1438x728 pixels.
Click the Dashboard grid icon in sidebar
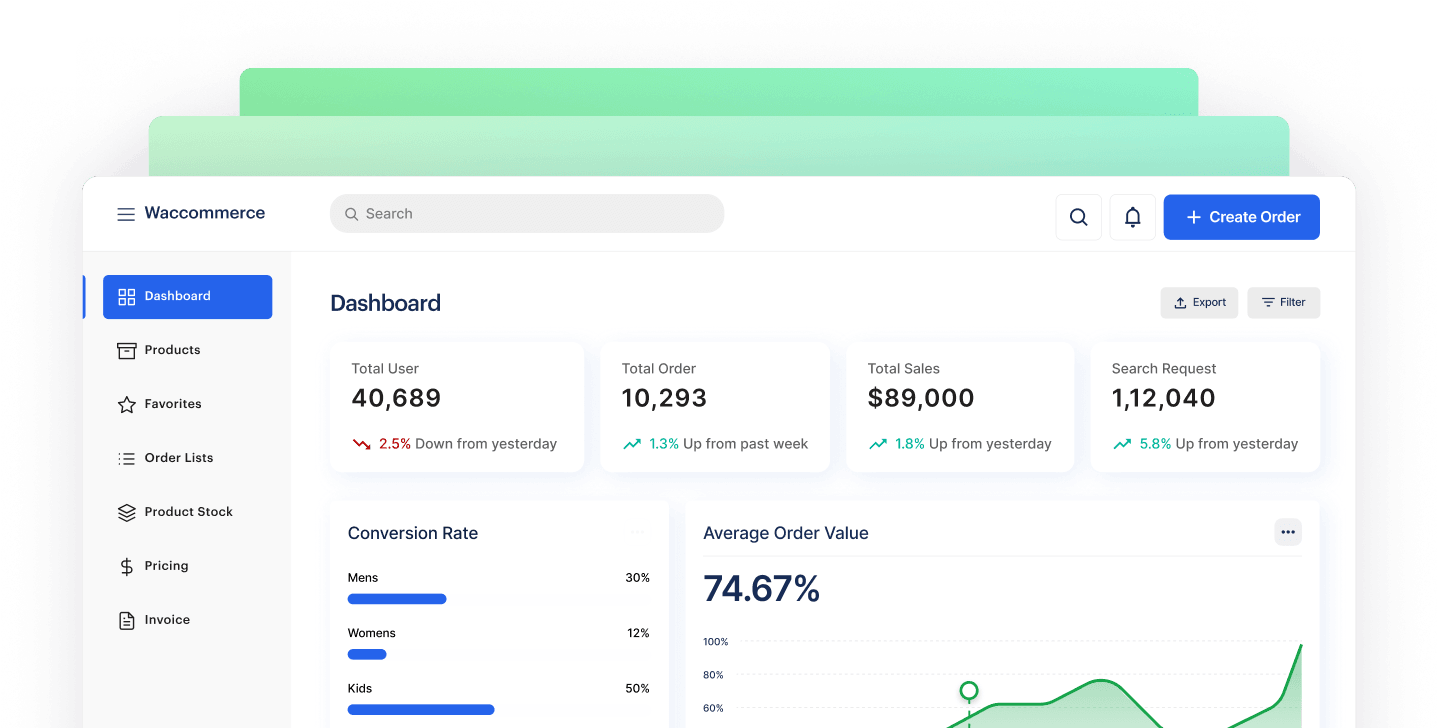[x=126, y=297]
